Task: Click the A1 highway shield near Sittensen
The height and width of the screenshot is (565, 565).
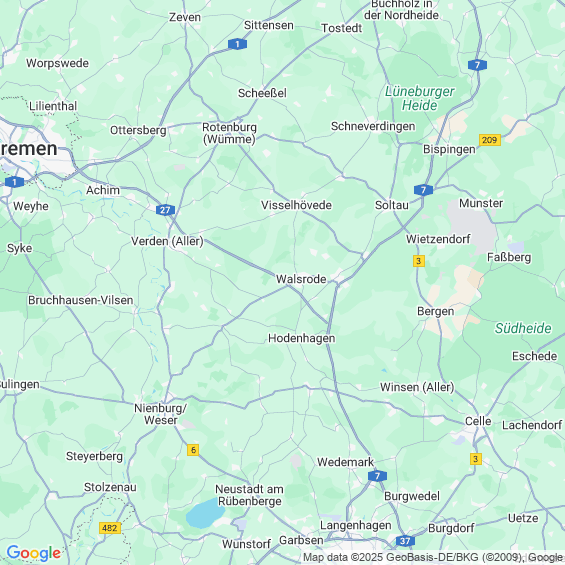Action: click(x=237, y=44)
